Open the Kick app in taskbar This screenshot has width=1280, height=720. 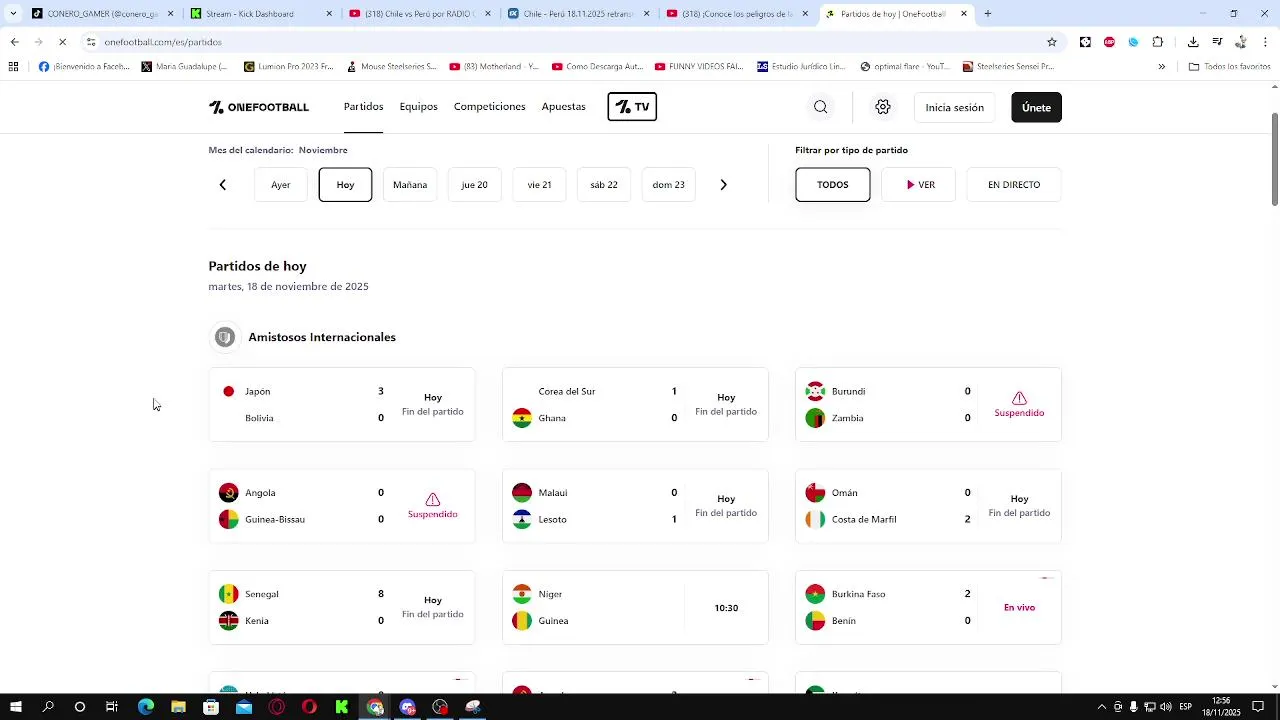click(x=342, y=707)
